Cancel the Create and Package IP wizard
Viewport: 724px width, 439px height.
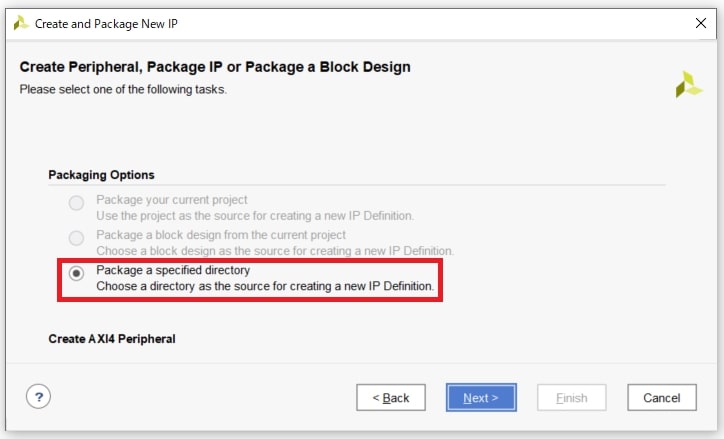pyautogui.click(x=662, y=397)
